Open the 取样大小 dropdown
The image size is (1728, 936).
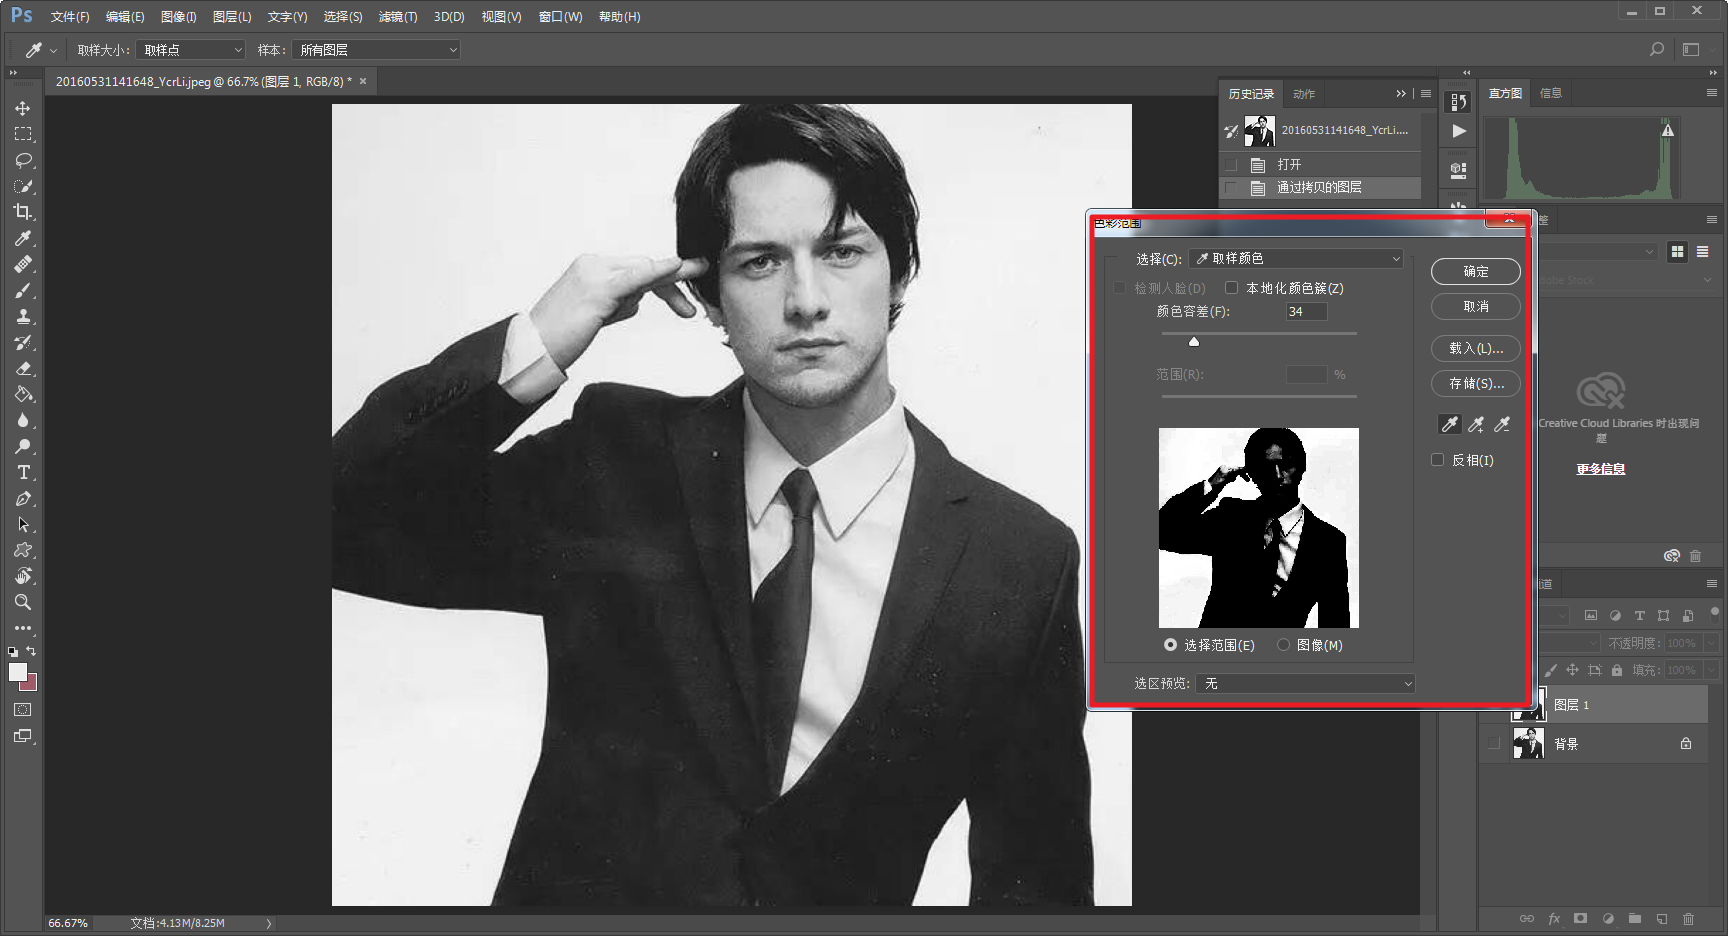click(191, 50)
